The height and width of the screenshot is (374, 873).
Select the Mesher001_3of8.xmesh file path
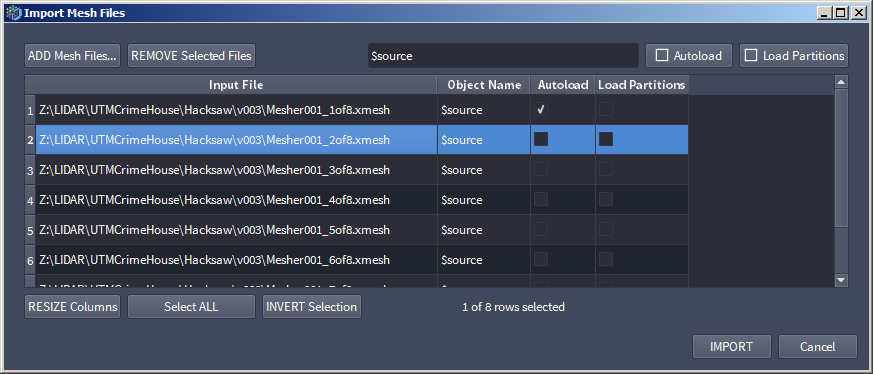pos(236,170)
